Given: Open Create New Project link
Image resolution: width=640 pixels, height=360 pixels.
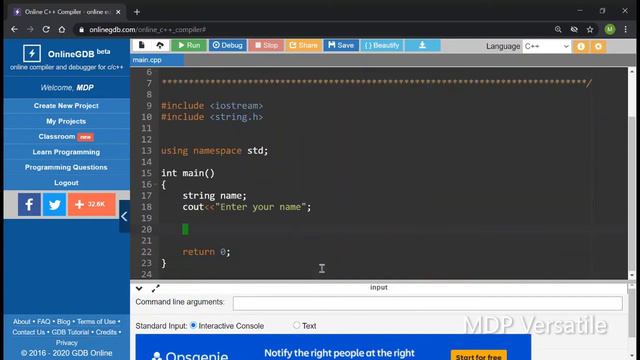Looking at the screenshot, I should pyautogui.click(x=66, y=106).
